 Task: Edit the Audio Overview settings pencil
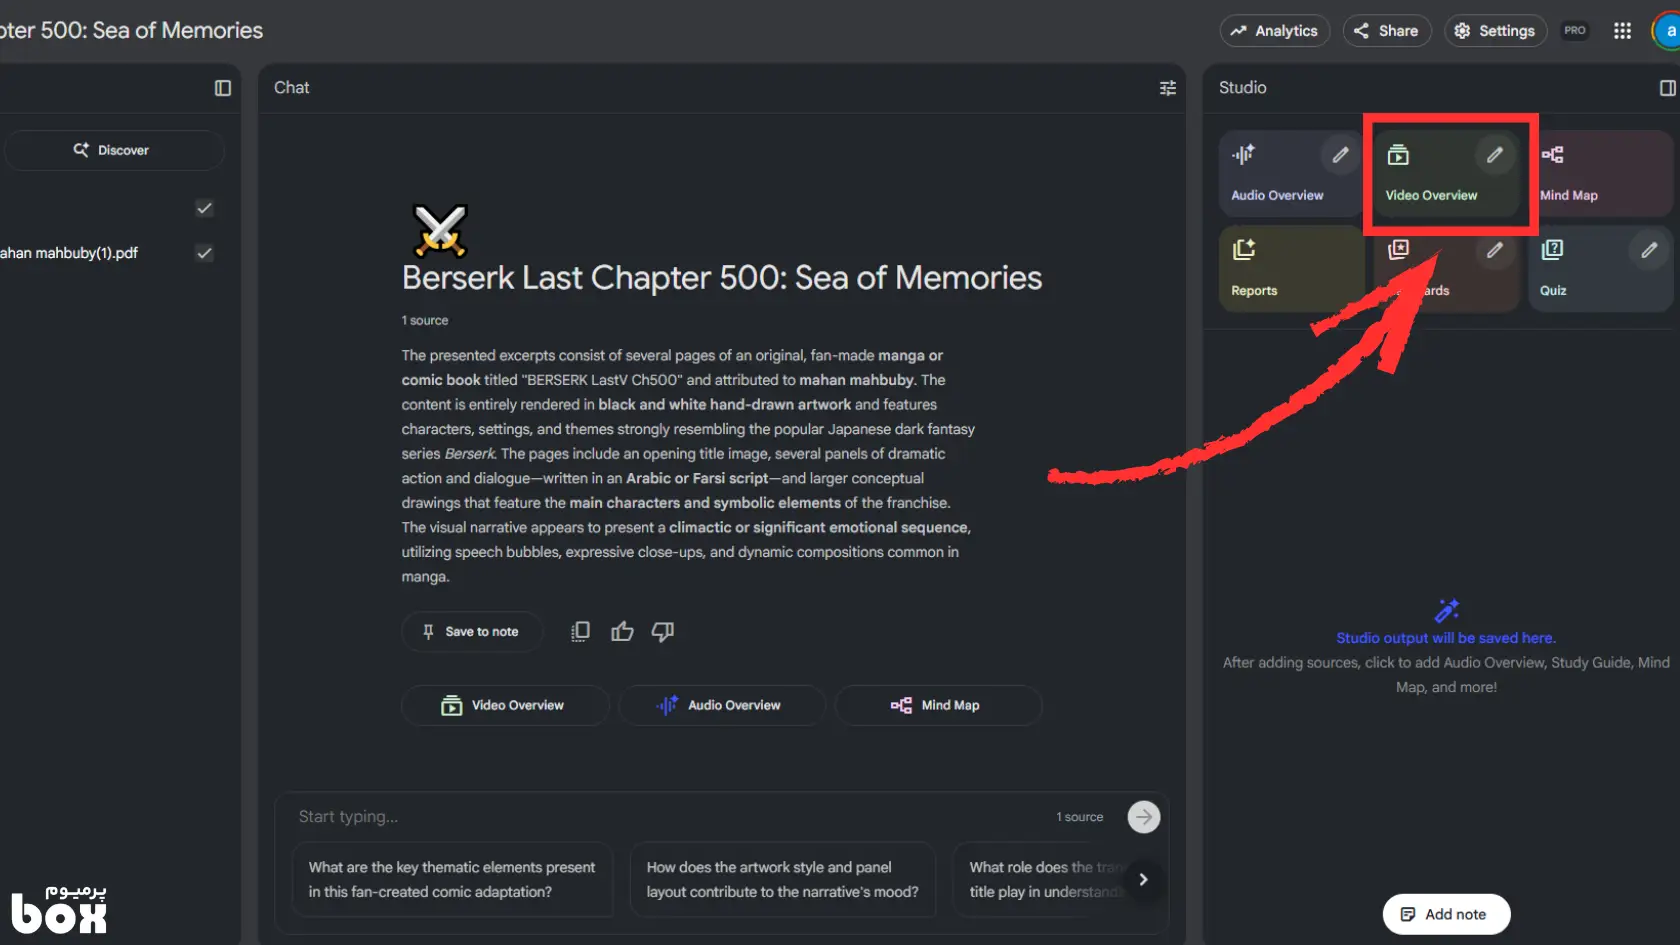[1340, 155]
